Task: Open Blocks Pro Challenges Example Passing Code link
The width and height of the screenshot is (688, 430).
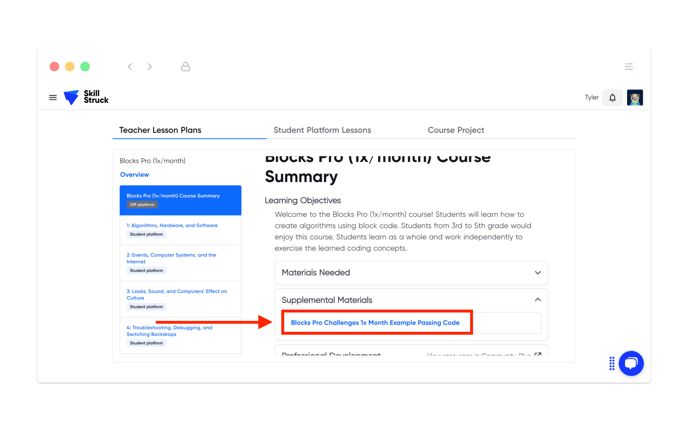Action: 375,322
